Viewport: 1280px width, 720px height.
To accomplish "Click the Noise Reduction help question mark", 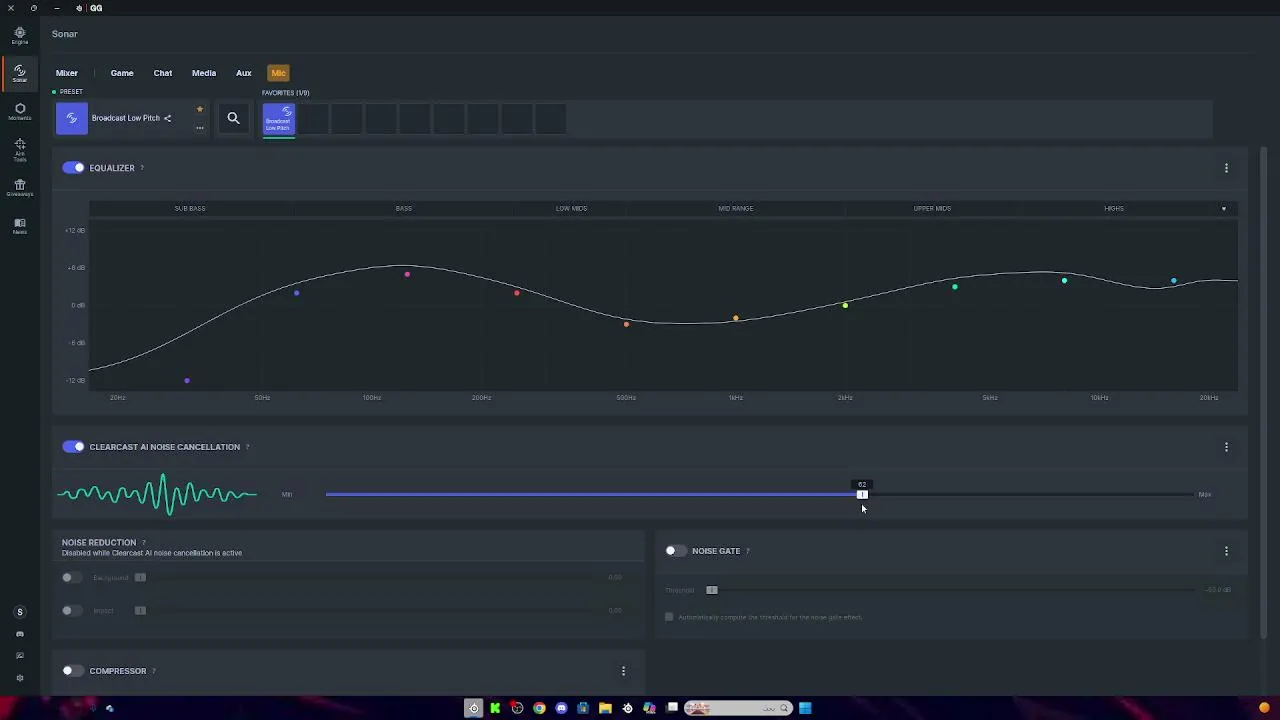I will 144,542.
